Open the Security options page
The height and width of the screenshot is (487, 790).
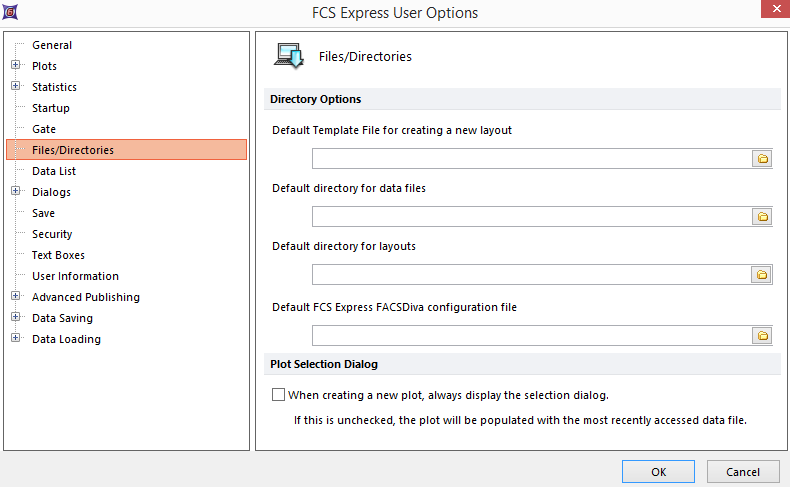pyautogui.click(x=52, y=234)
